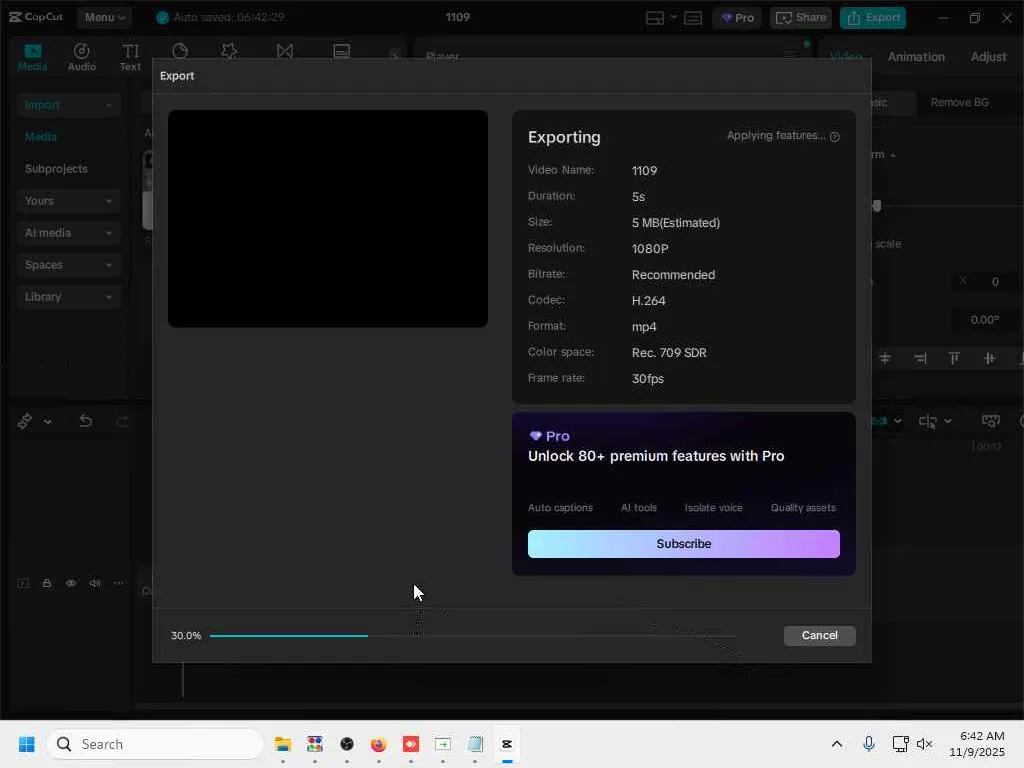This screenshot has width=1024, height=768.
Task: Expand the layout switcher dropdown arrow
Action: [673, 18]
